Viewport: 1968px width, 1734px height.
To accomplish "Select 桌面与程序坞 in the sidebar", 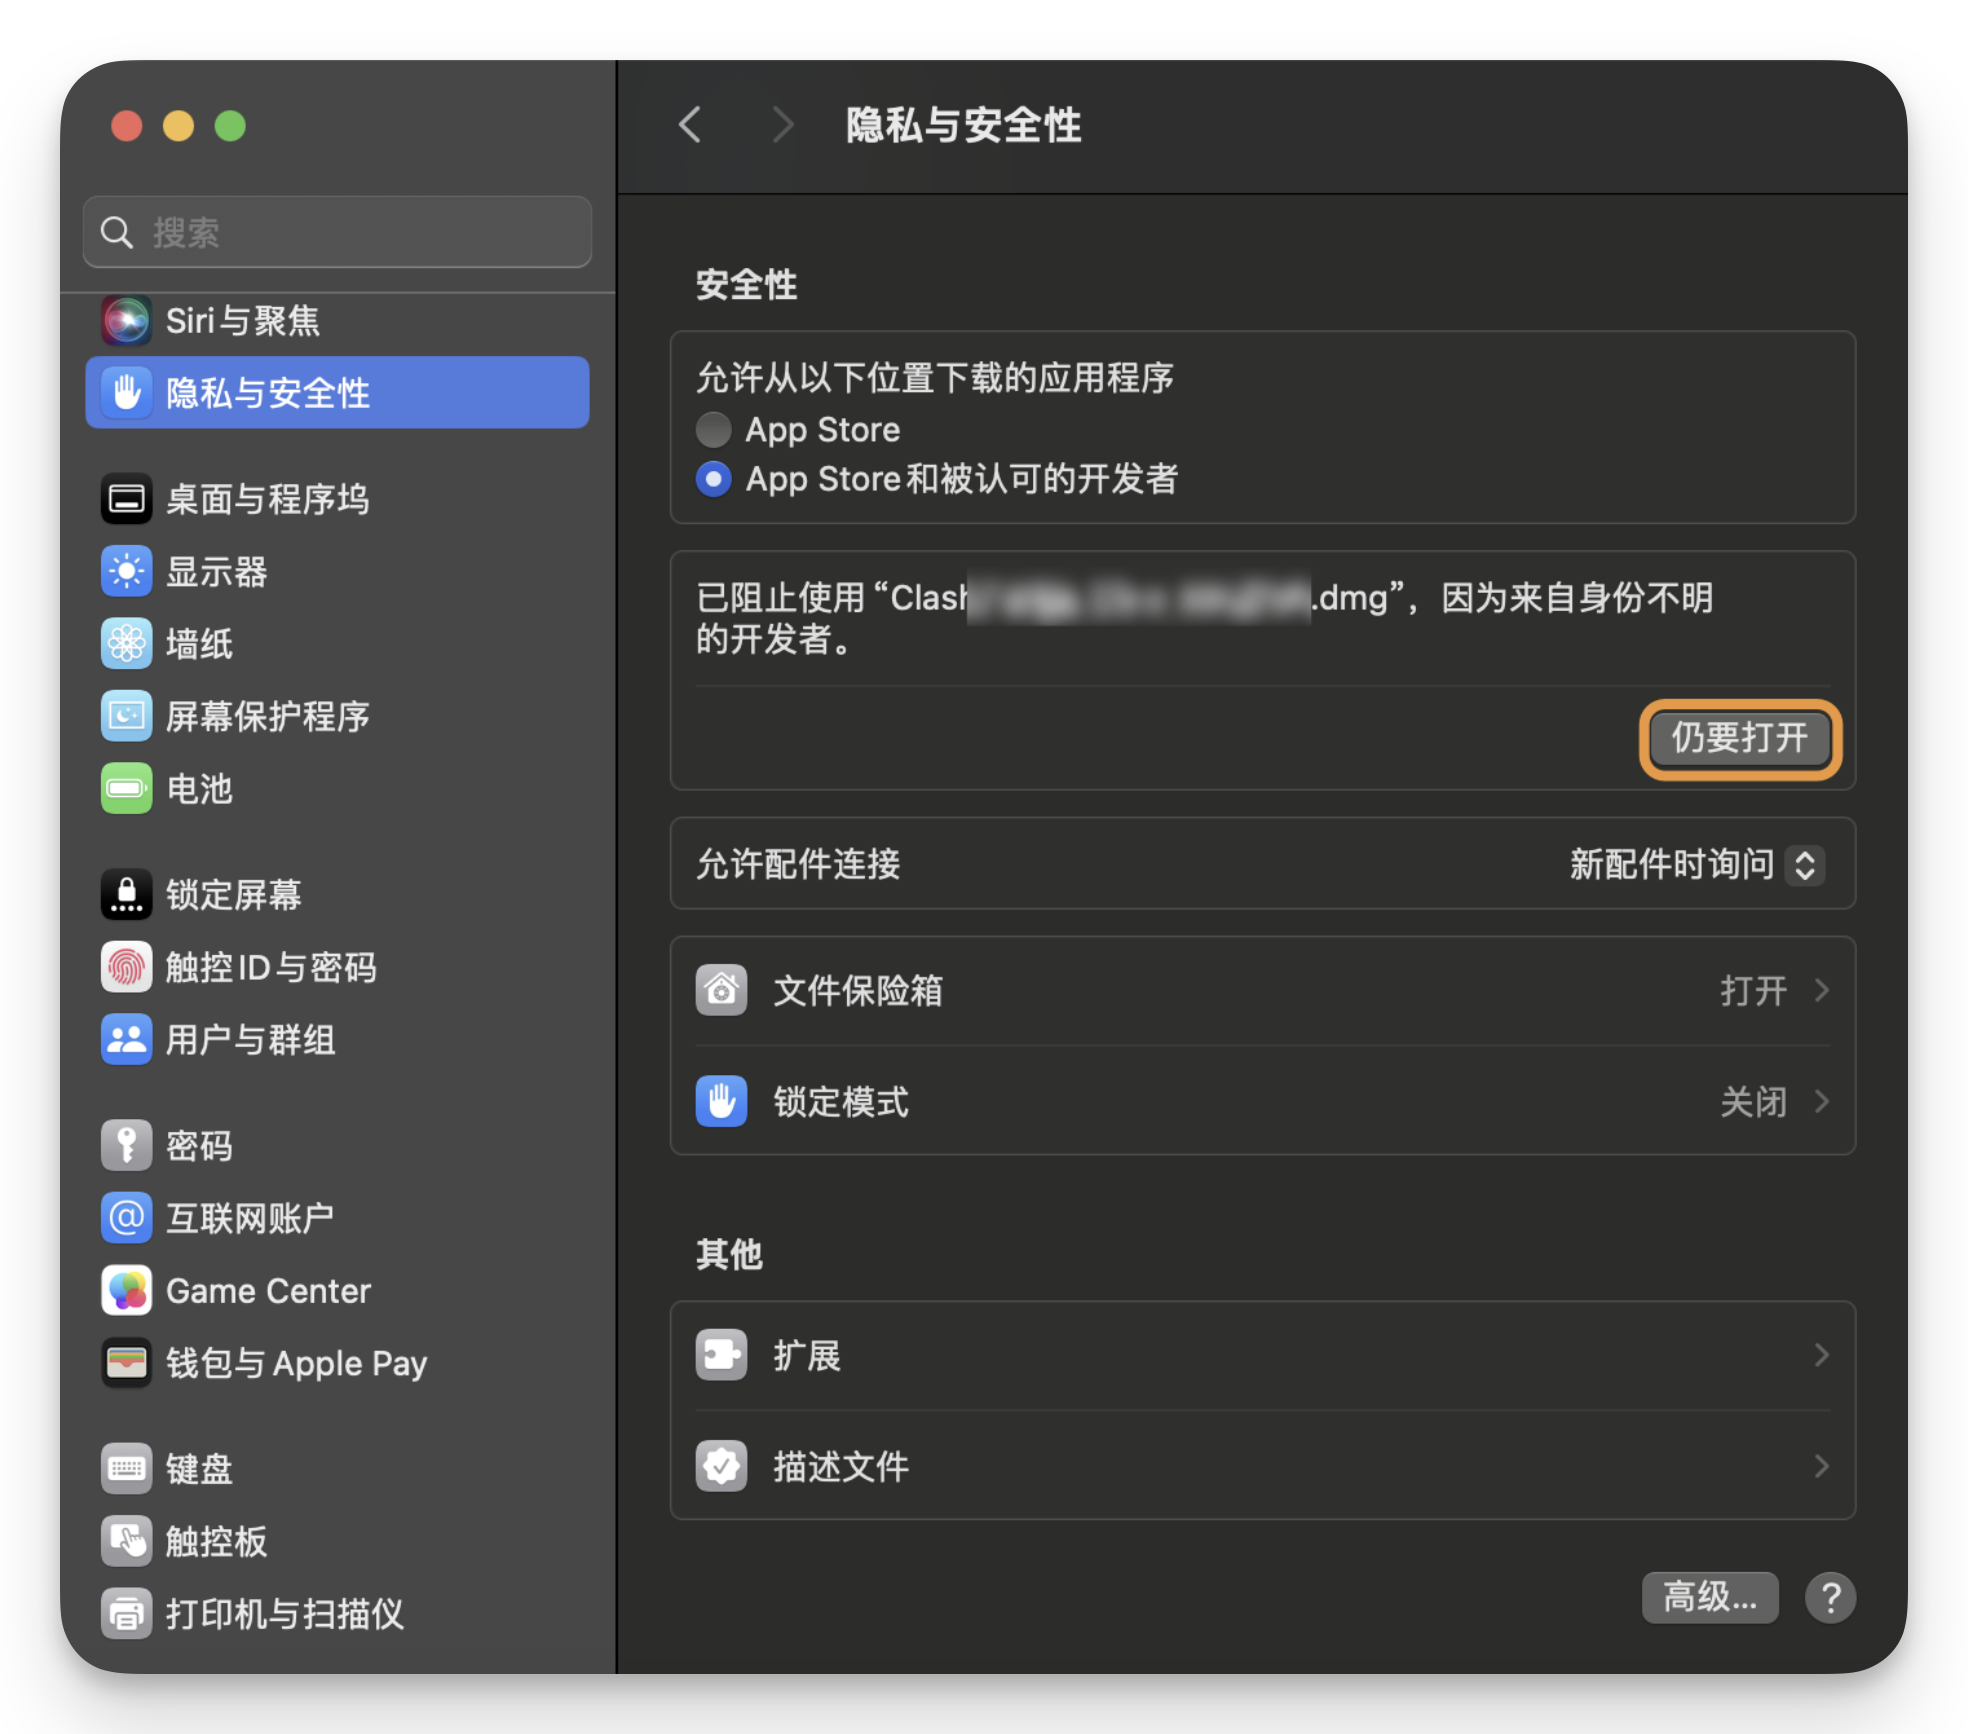I will click(x=267, y=499).
